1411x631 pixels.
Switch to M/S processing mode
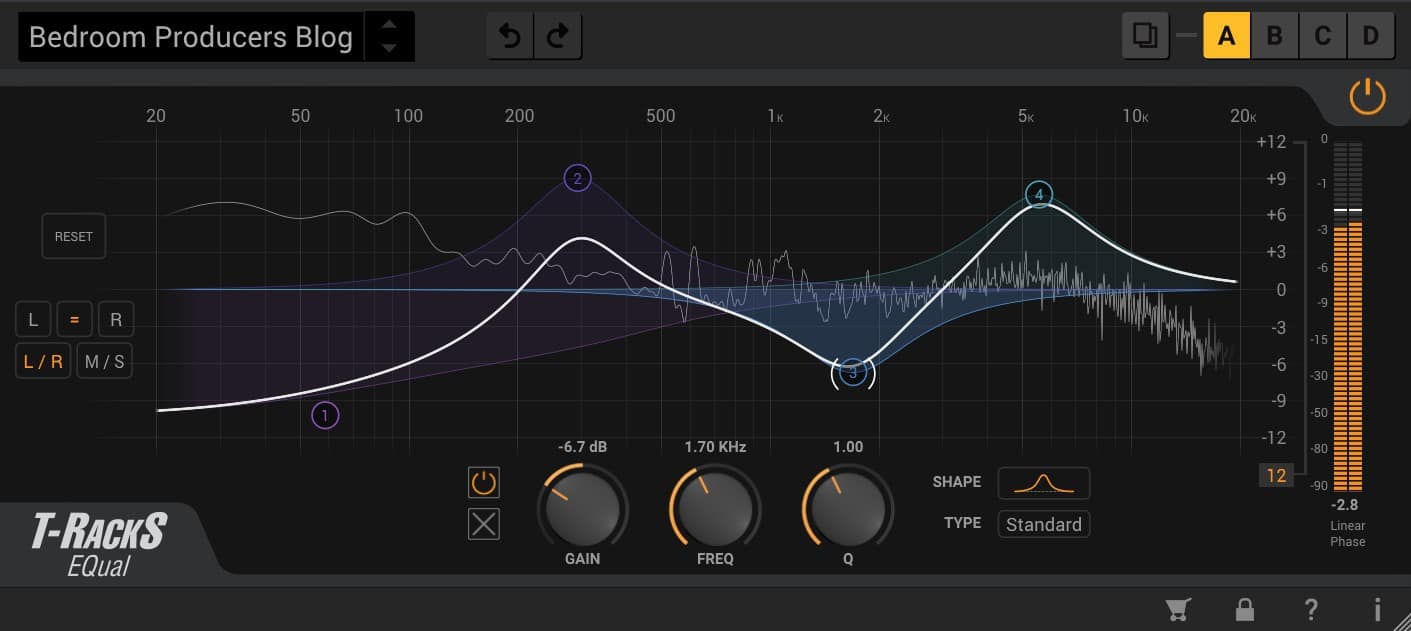click(105, 361)
